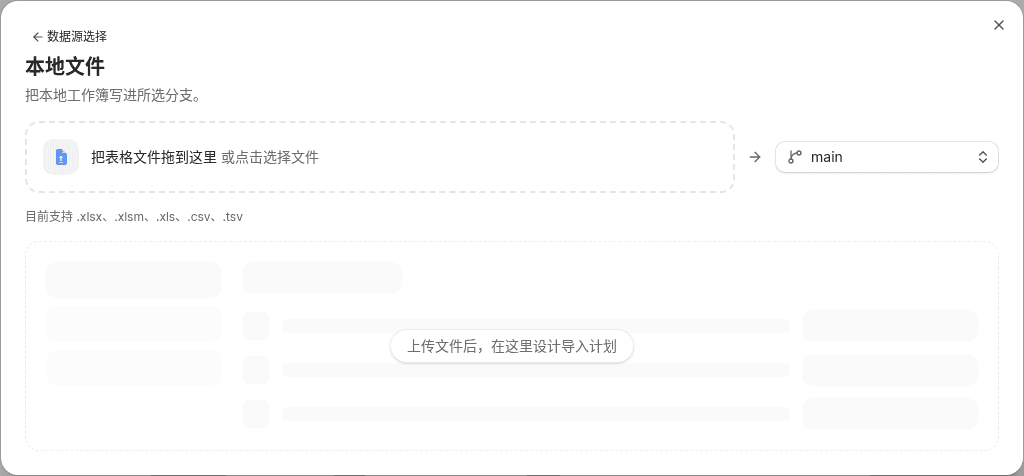Click the second small square placeholder in the rows

[x=256, y=370]
